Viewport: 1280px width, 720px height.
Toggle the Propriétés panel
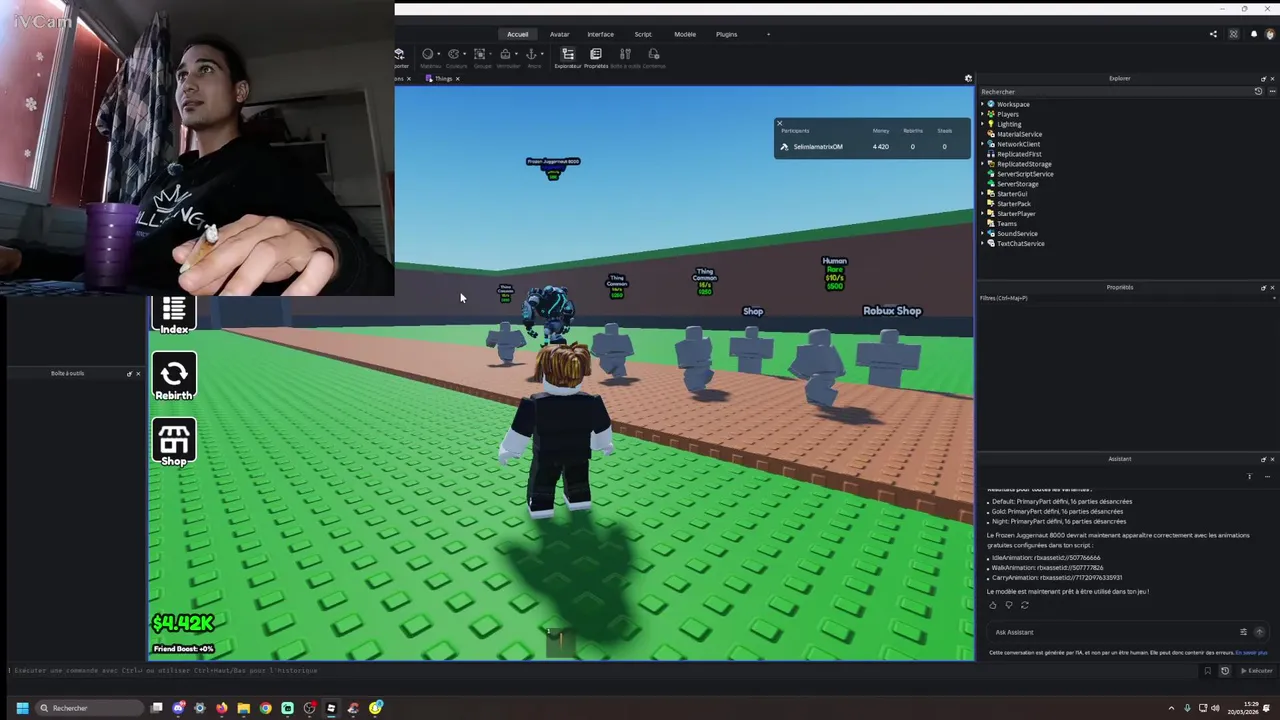596,58
